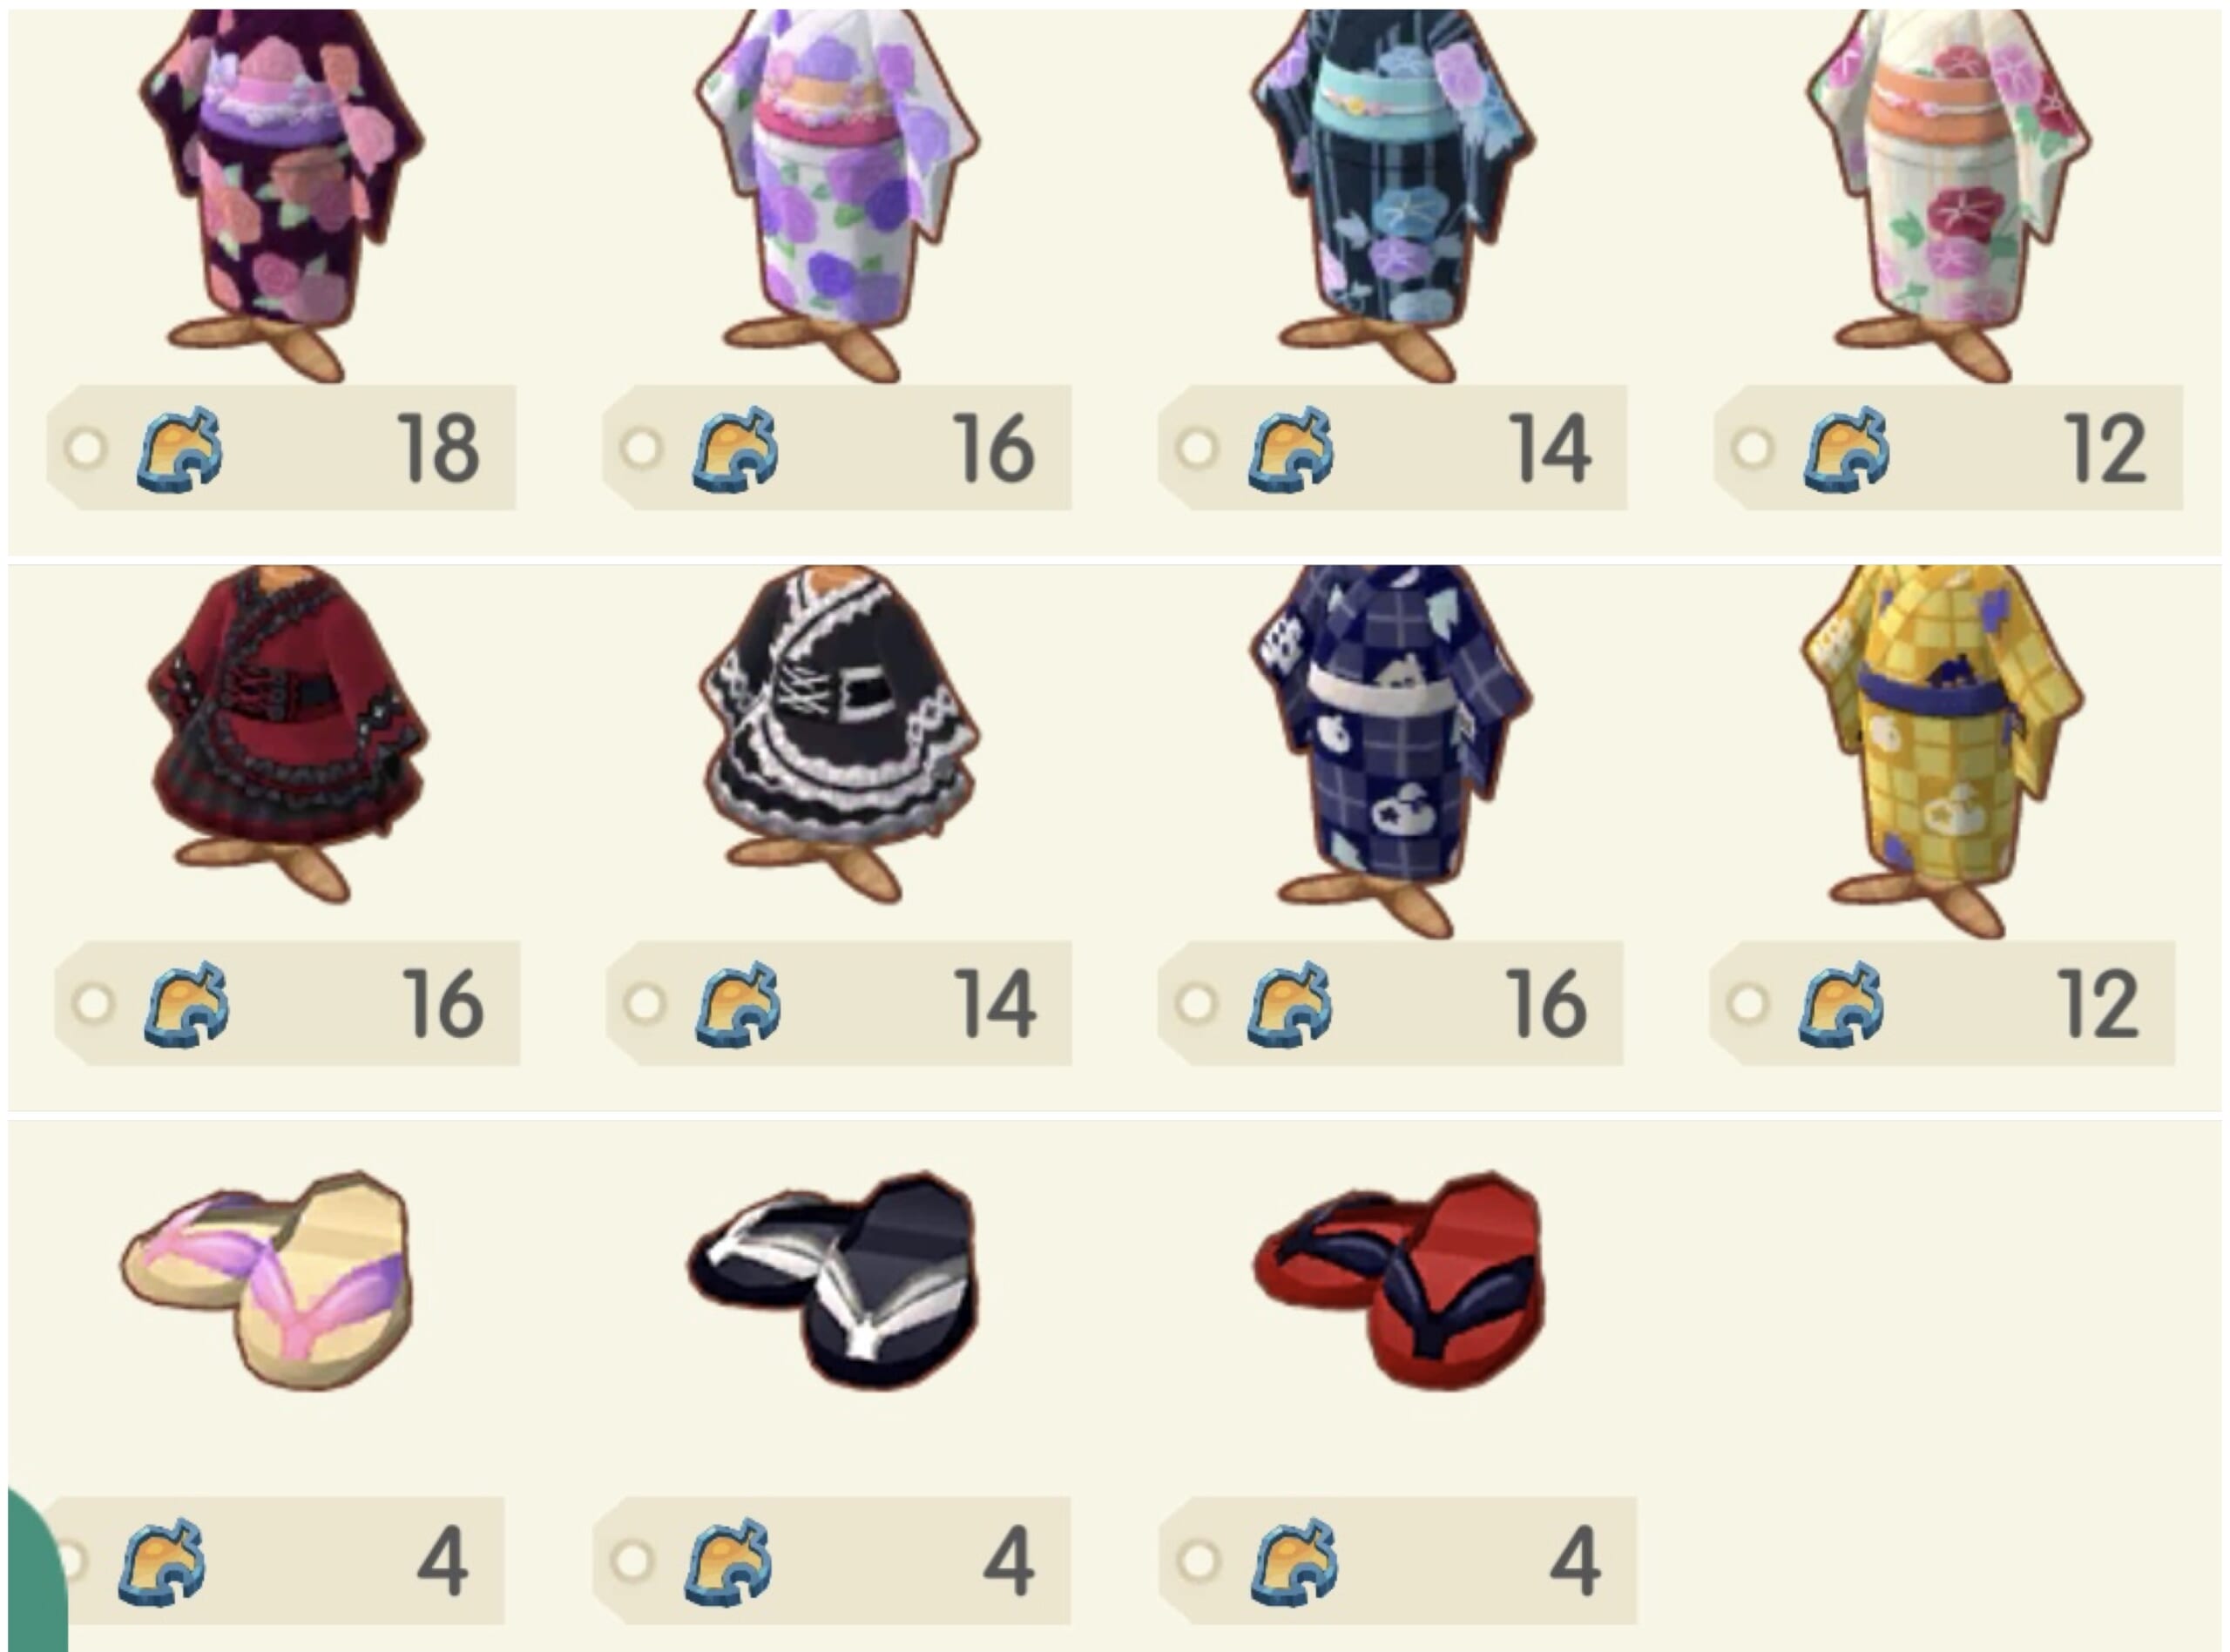Choose the red gothic lace dress
This screenshot has width=2230, height=1652.
tap(286, 735)
